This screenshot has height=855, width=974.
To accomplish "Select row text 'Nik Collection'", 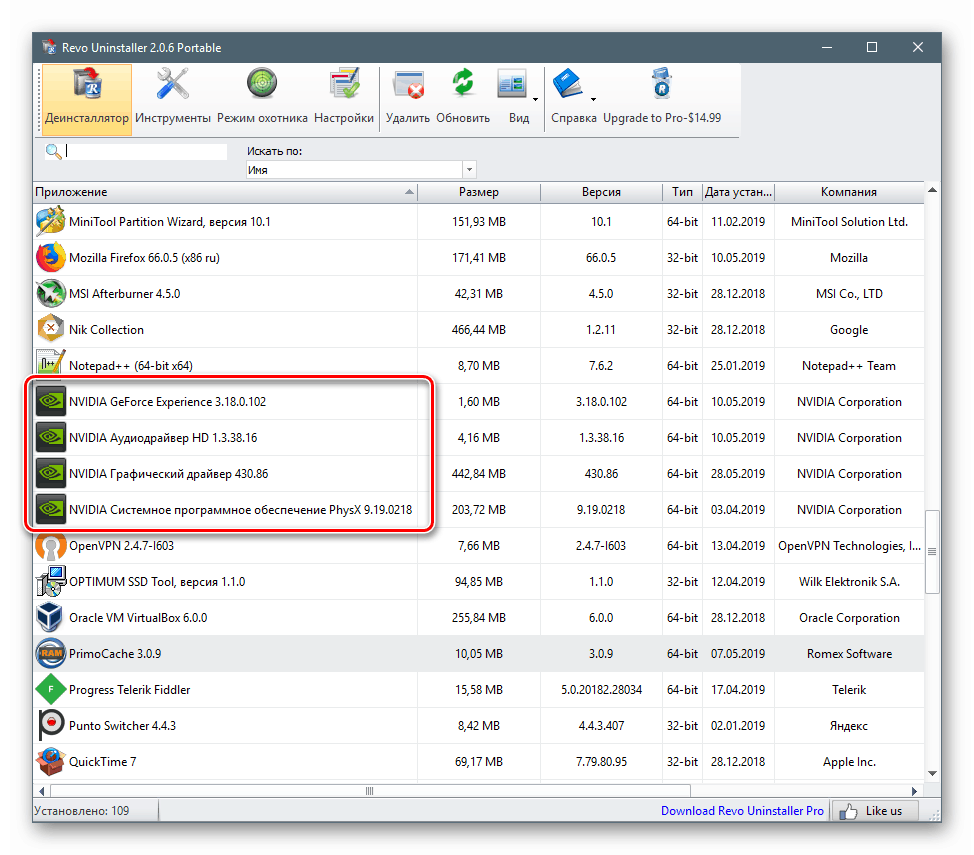I will [x=106, y=330].
